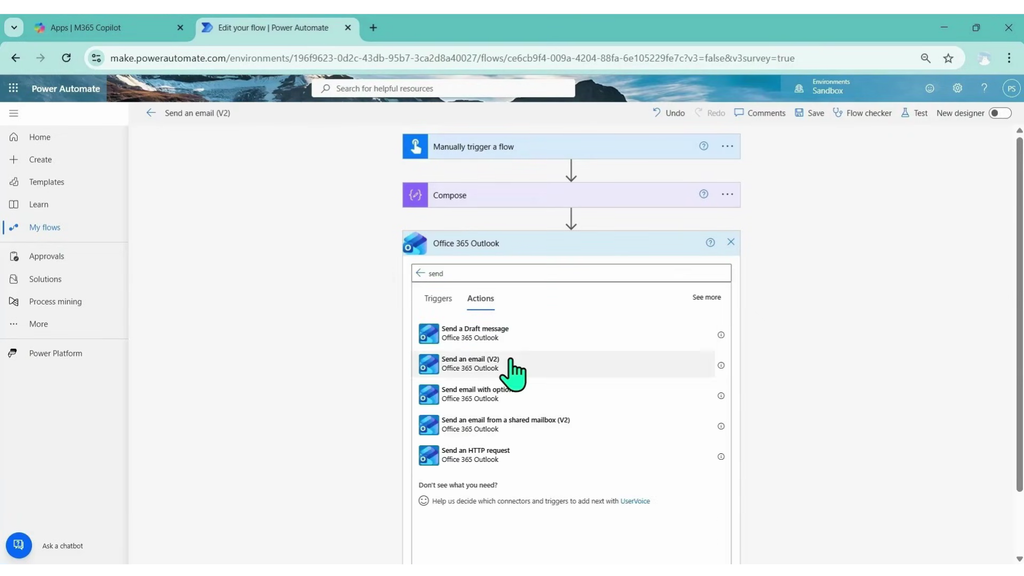Switch to the Actions tab
1024x576 pixels.
click(480, 298)
